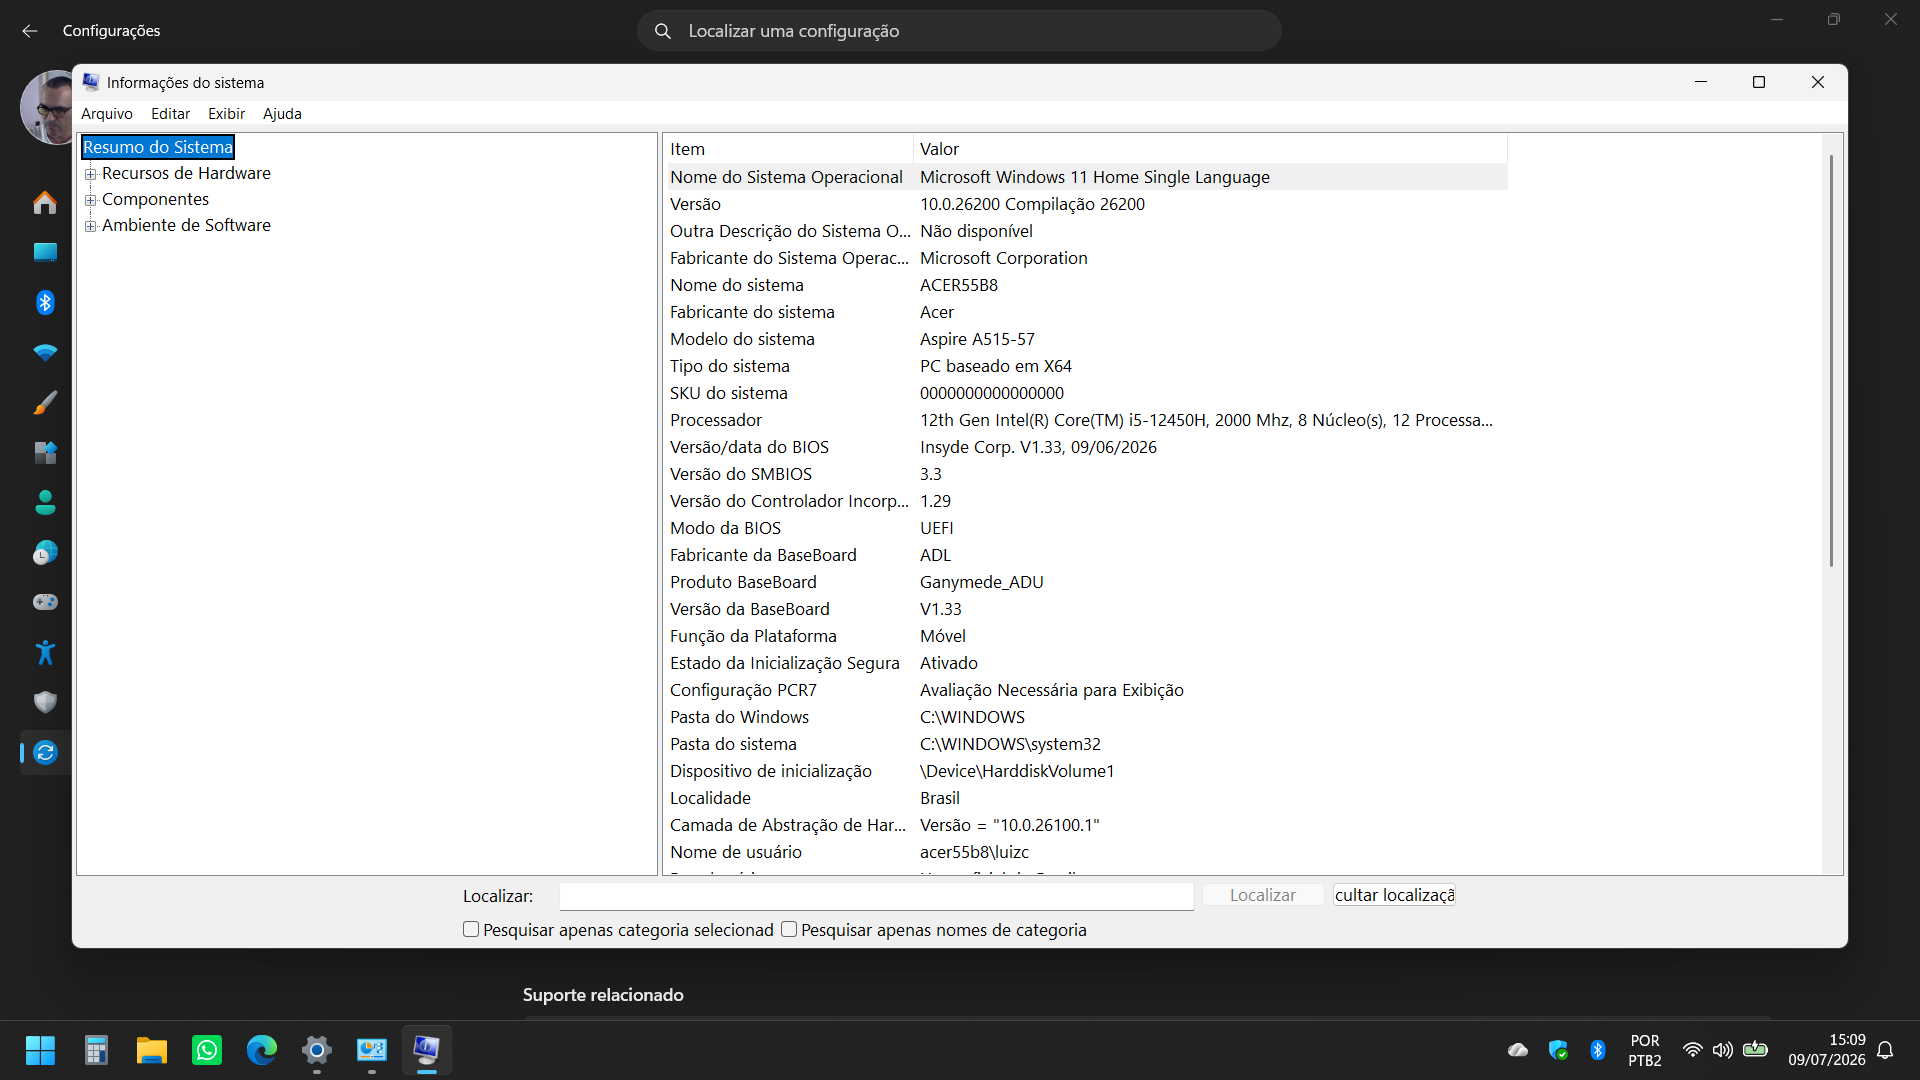Click the POR PTB2 language indicator
Image resolution: width=1920 pixels, height=1080 pixels.
pyautogui.click(x=1645, y=1050)
